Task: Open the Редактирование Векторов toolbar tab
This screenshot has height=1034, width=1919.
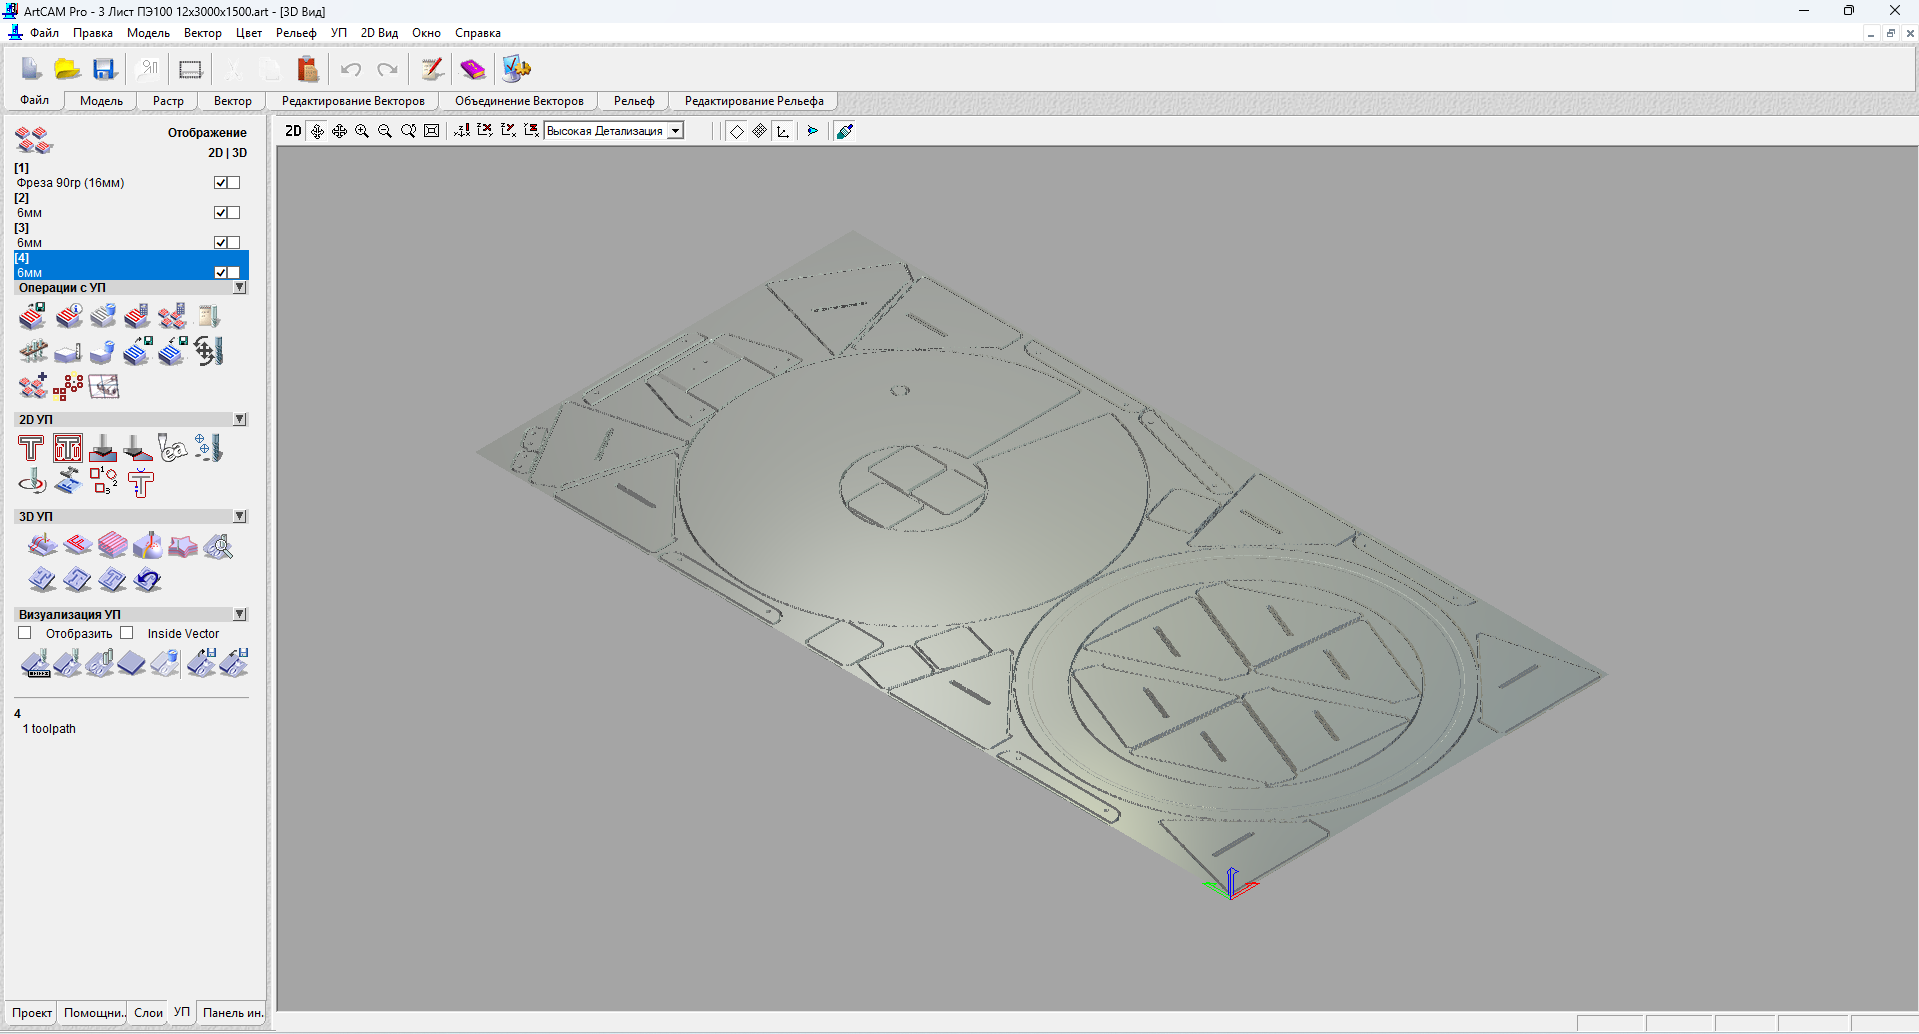Action: [x=353, y=101]
